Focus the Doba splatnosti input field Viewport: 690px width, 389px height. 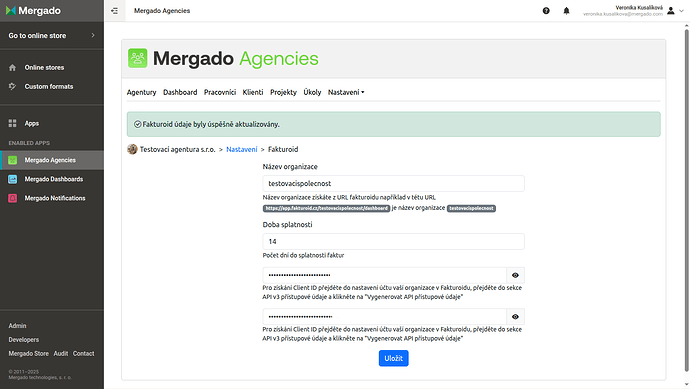coord(393,242)
